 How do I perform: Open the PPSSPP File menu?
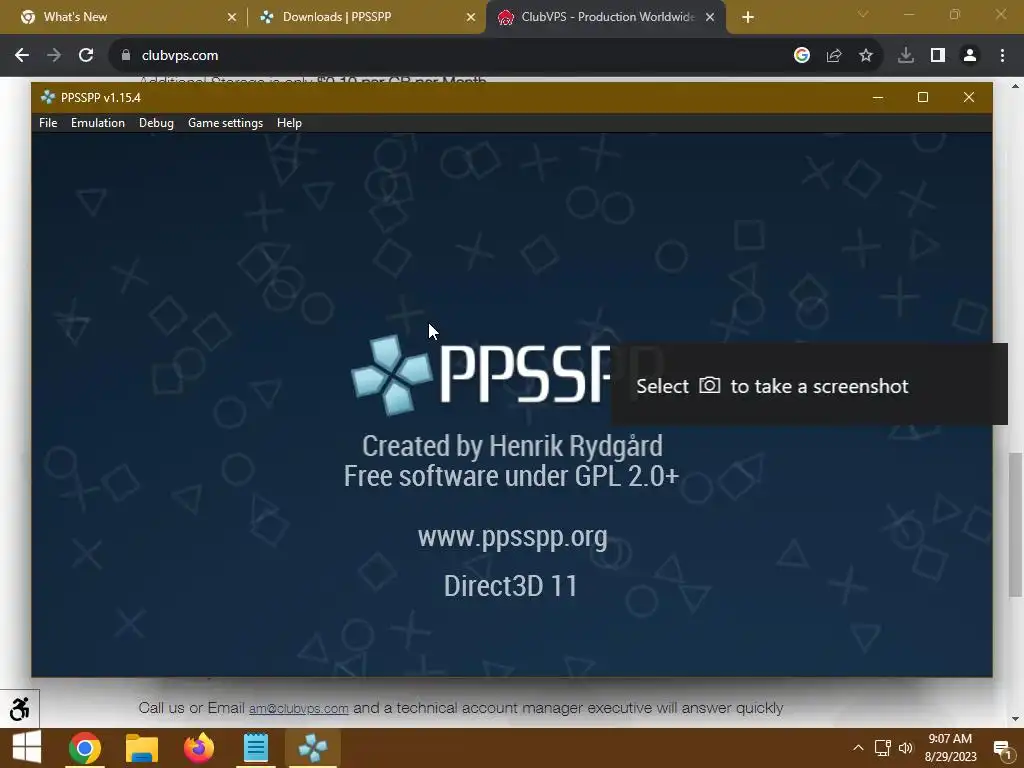[48, 123]
